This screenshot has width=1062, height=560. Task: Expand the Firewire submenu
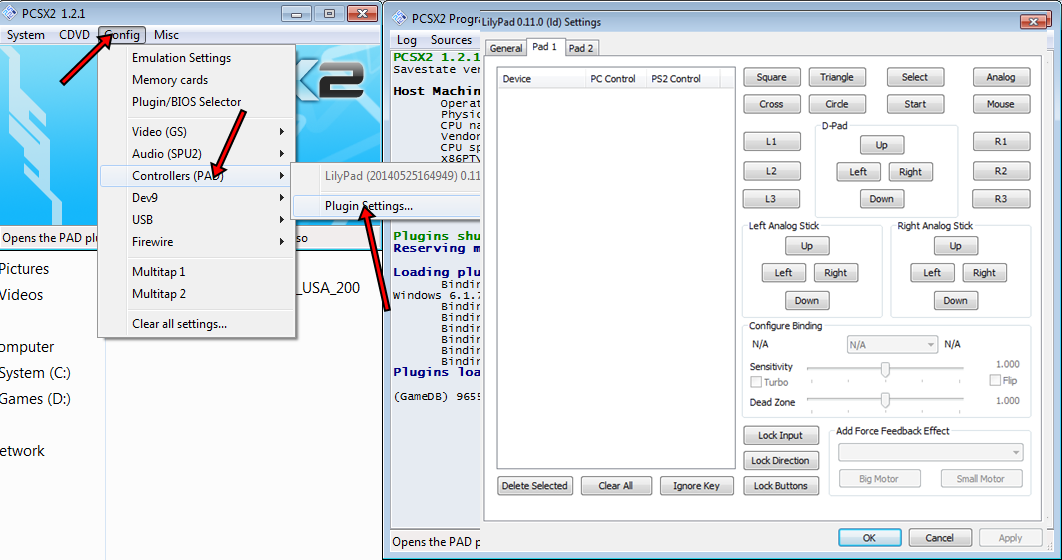point(197,242)
